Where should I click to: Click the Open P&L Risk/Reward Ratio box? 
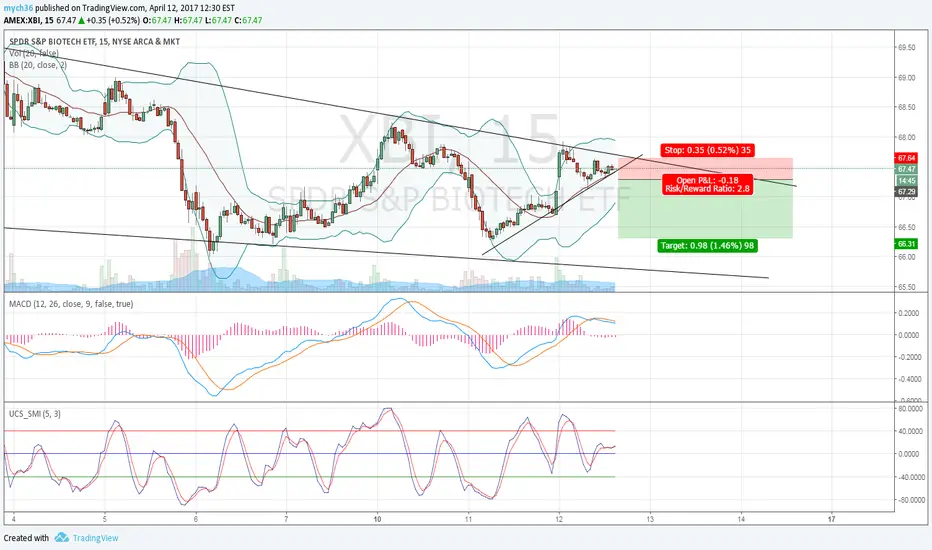coord(707,184)
